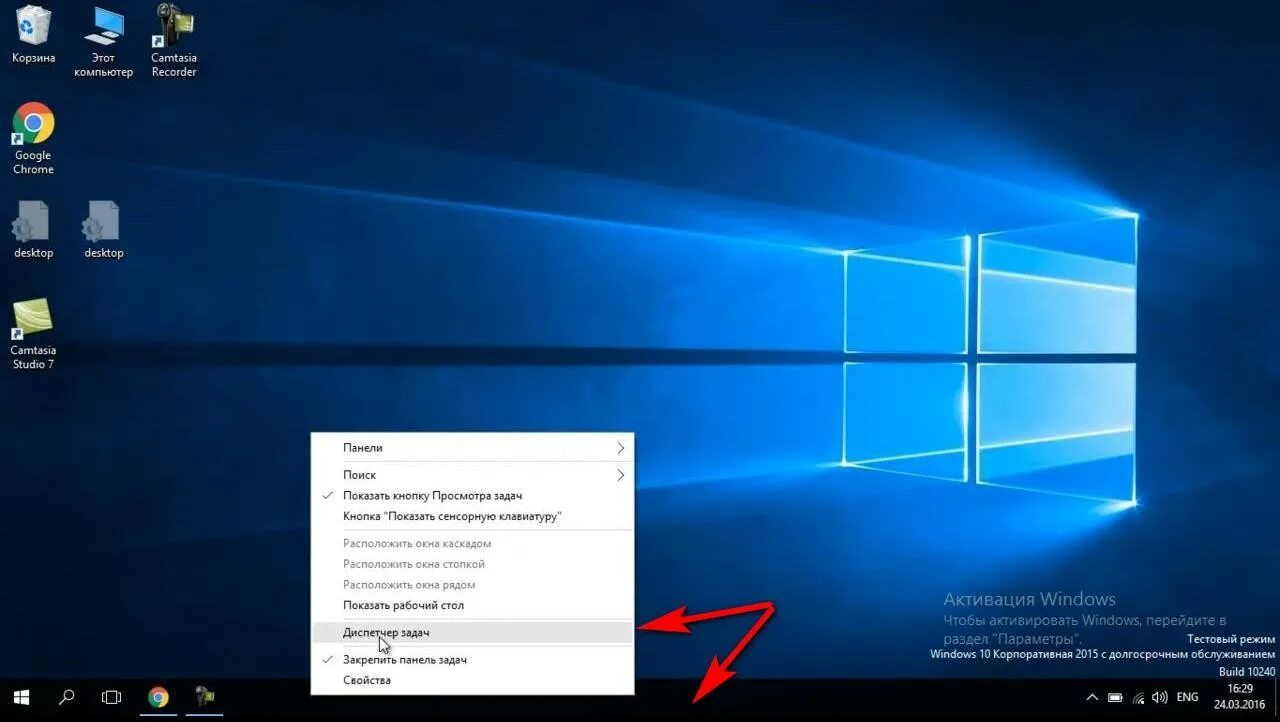
Task: Switch the ENG input language indicator
Action: [1187, 697]
